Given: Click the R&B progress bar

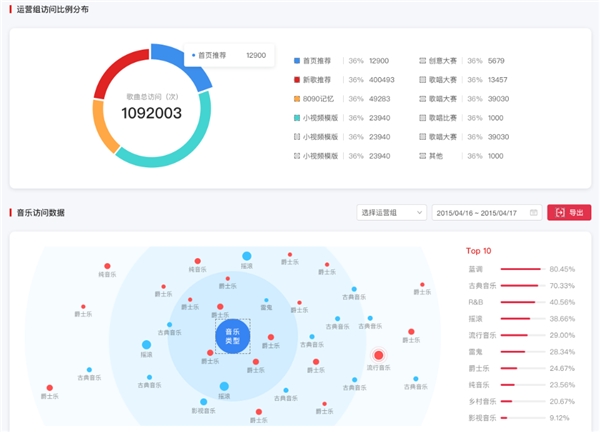Looking at the screenshot, I should point(523,302).
